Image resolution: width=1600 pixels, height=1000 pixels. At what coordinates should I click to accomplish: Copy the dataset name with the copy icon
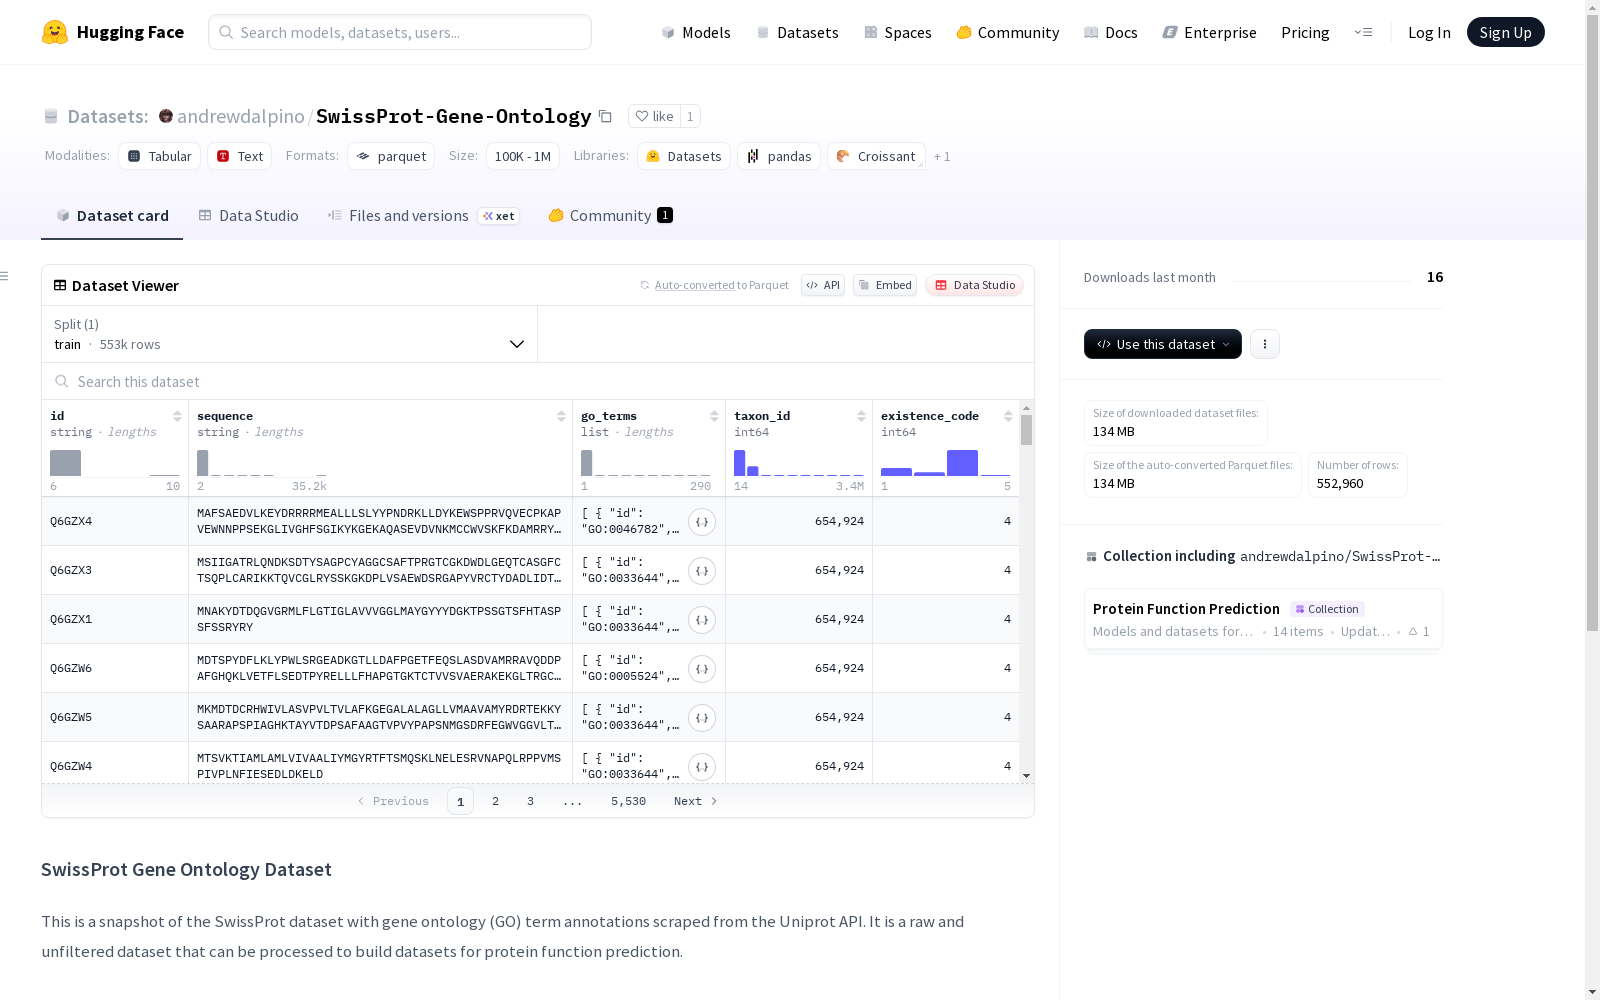(x=605, y=116)
